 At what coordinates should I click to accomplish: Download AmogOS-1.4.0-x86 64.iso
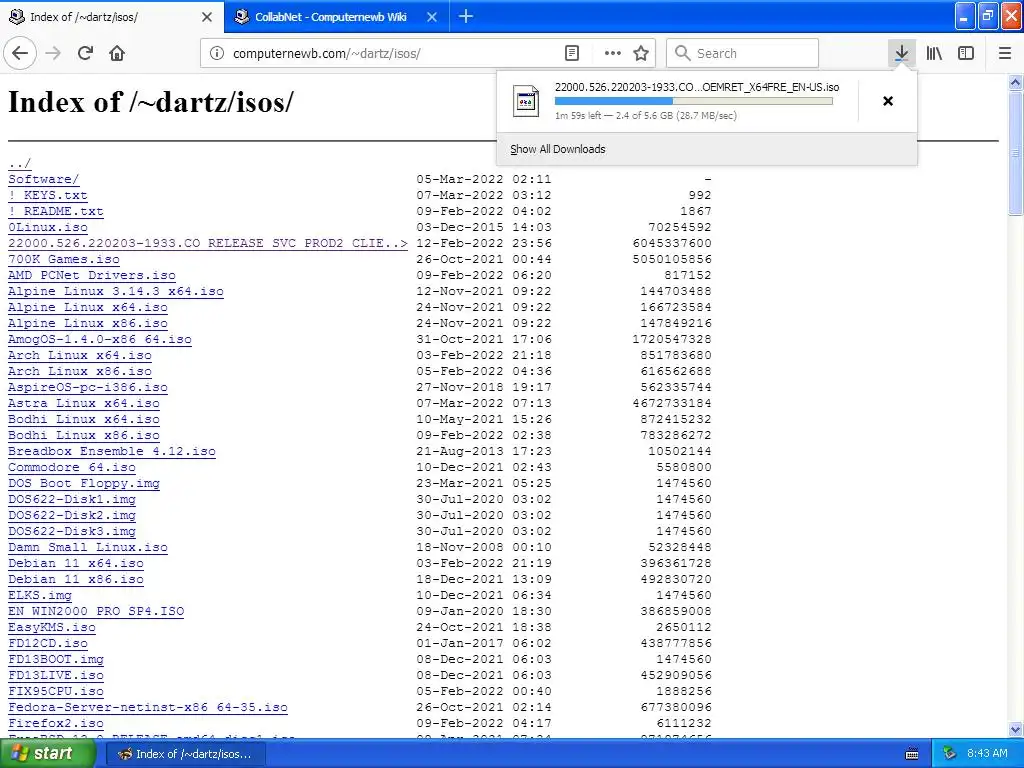(x=100, y=339)
